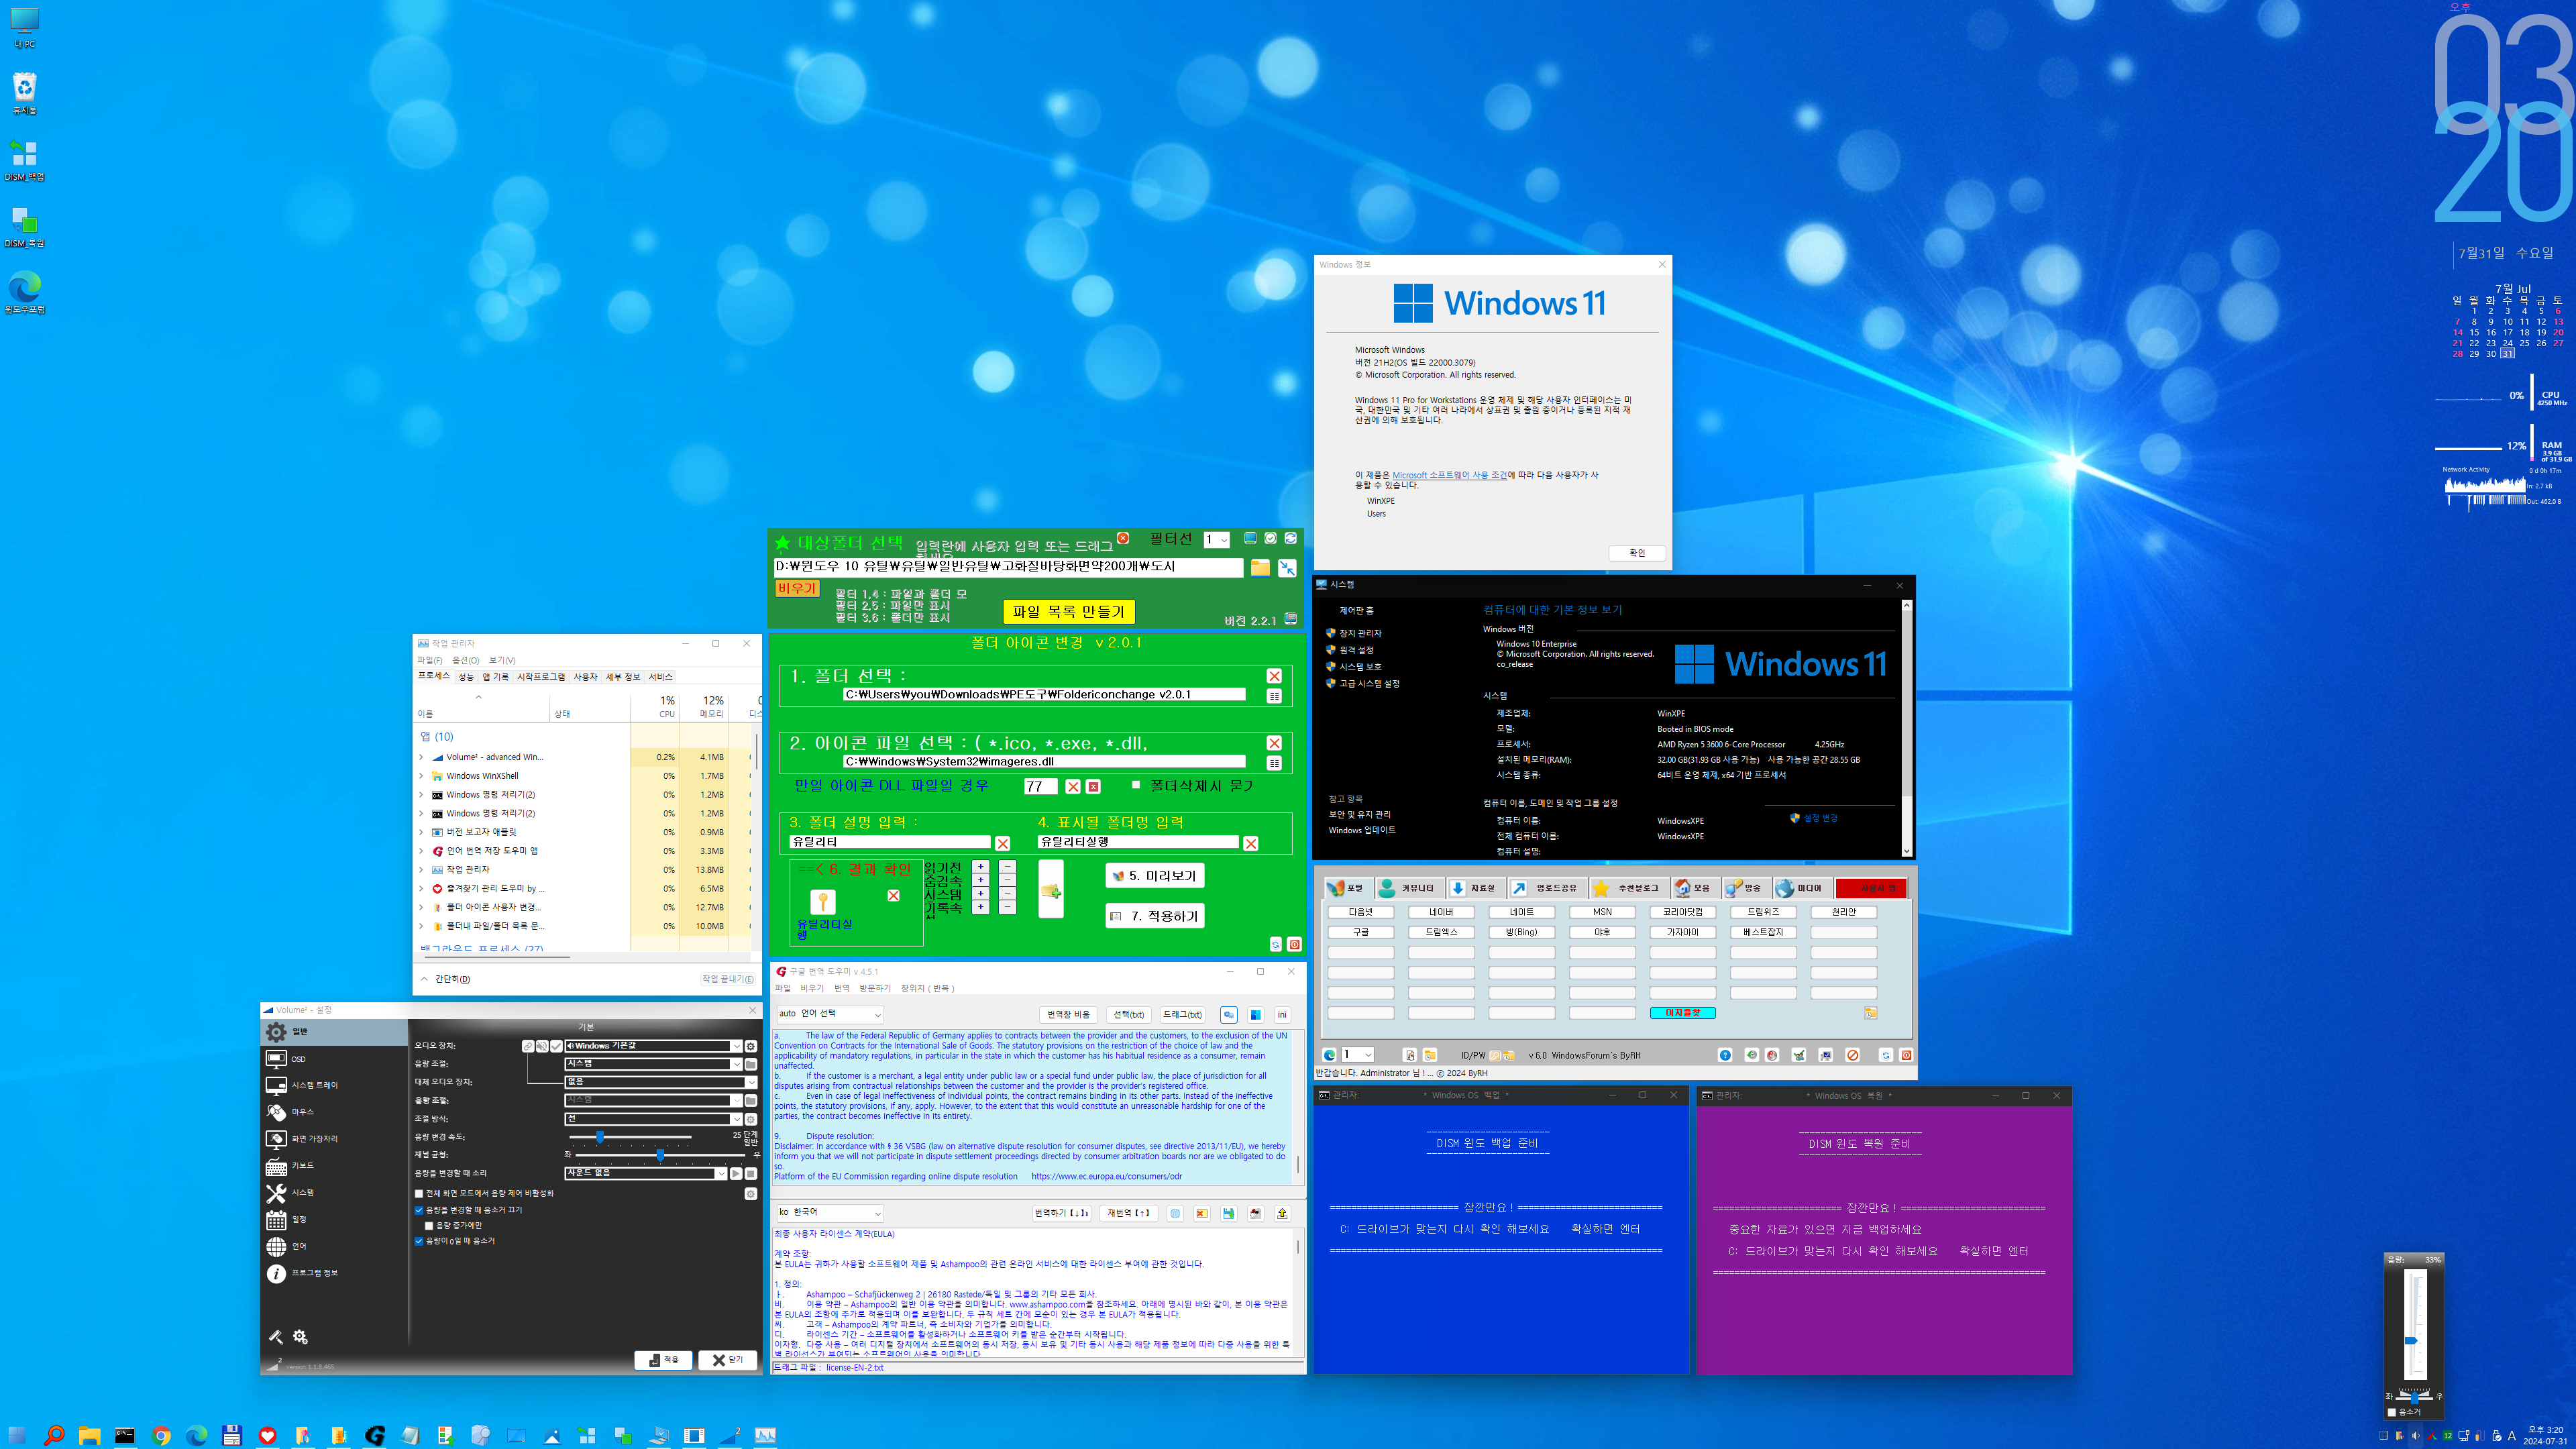This screenshot has height=1449, width=2576.
Task: Open the number dropdown in the bookmark manager footer
Action: click(x=1358, y=1055)
